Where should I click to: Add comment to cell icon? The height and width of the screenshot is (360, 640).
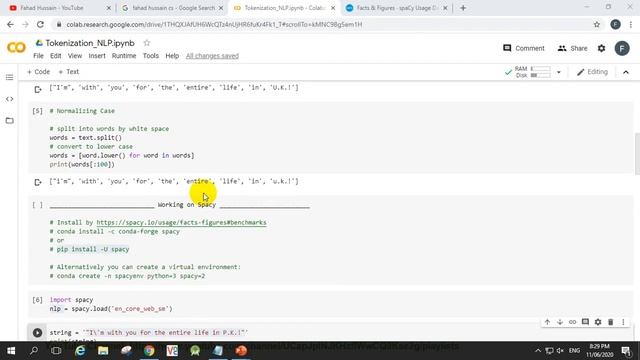click(585, 322)
